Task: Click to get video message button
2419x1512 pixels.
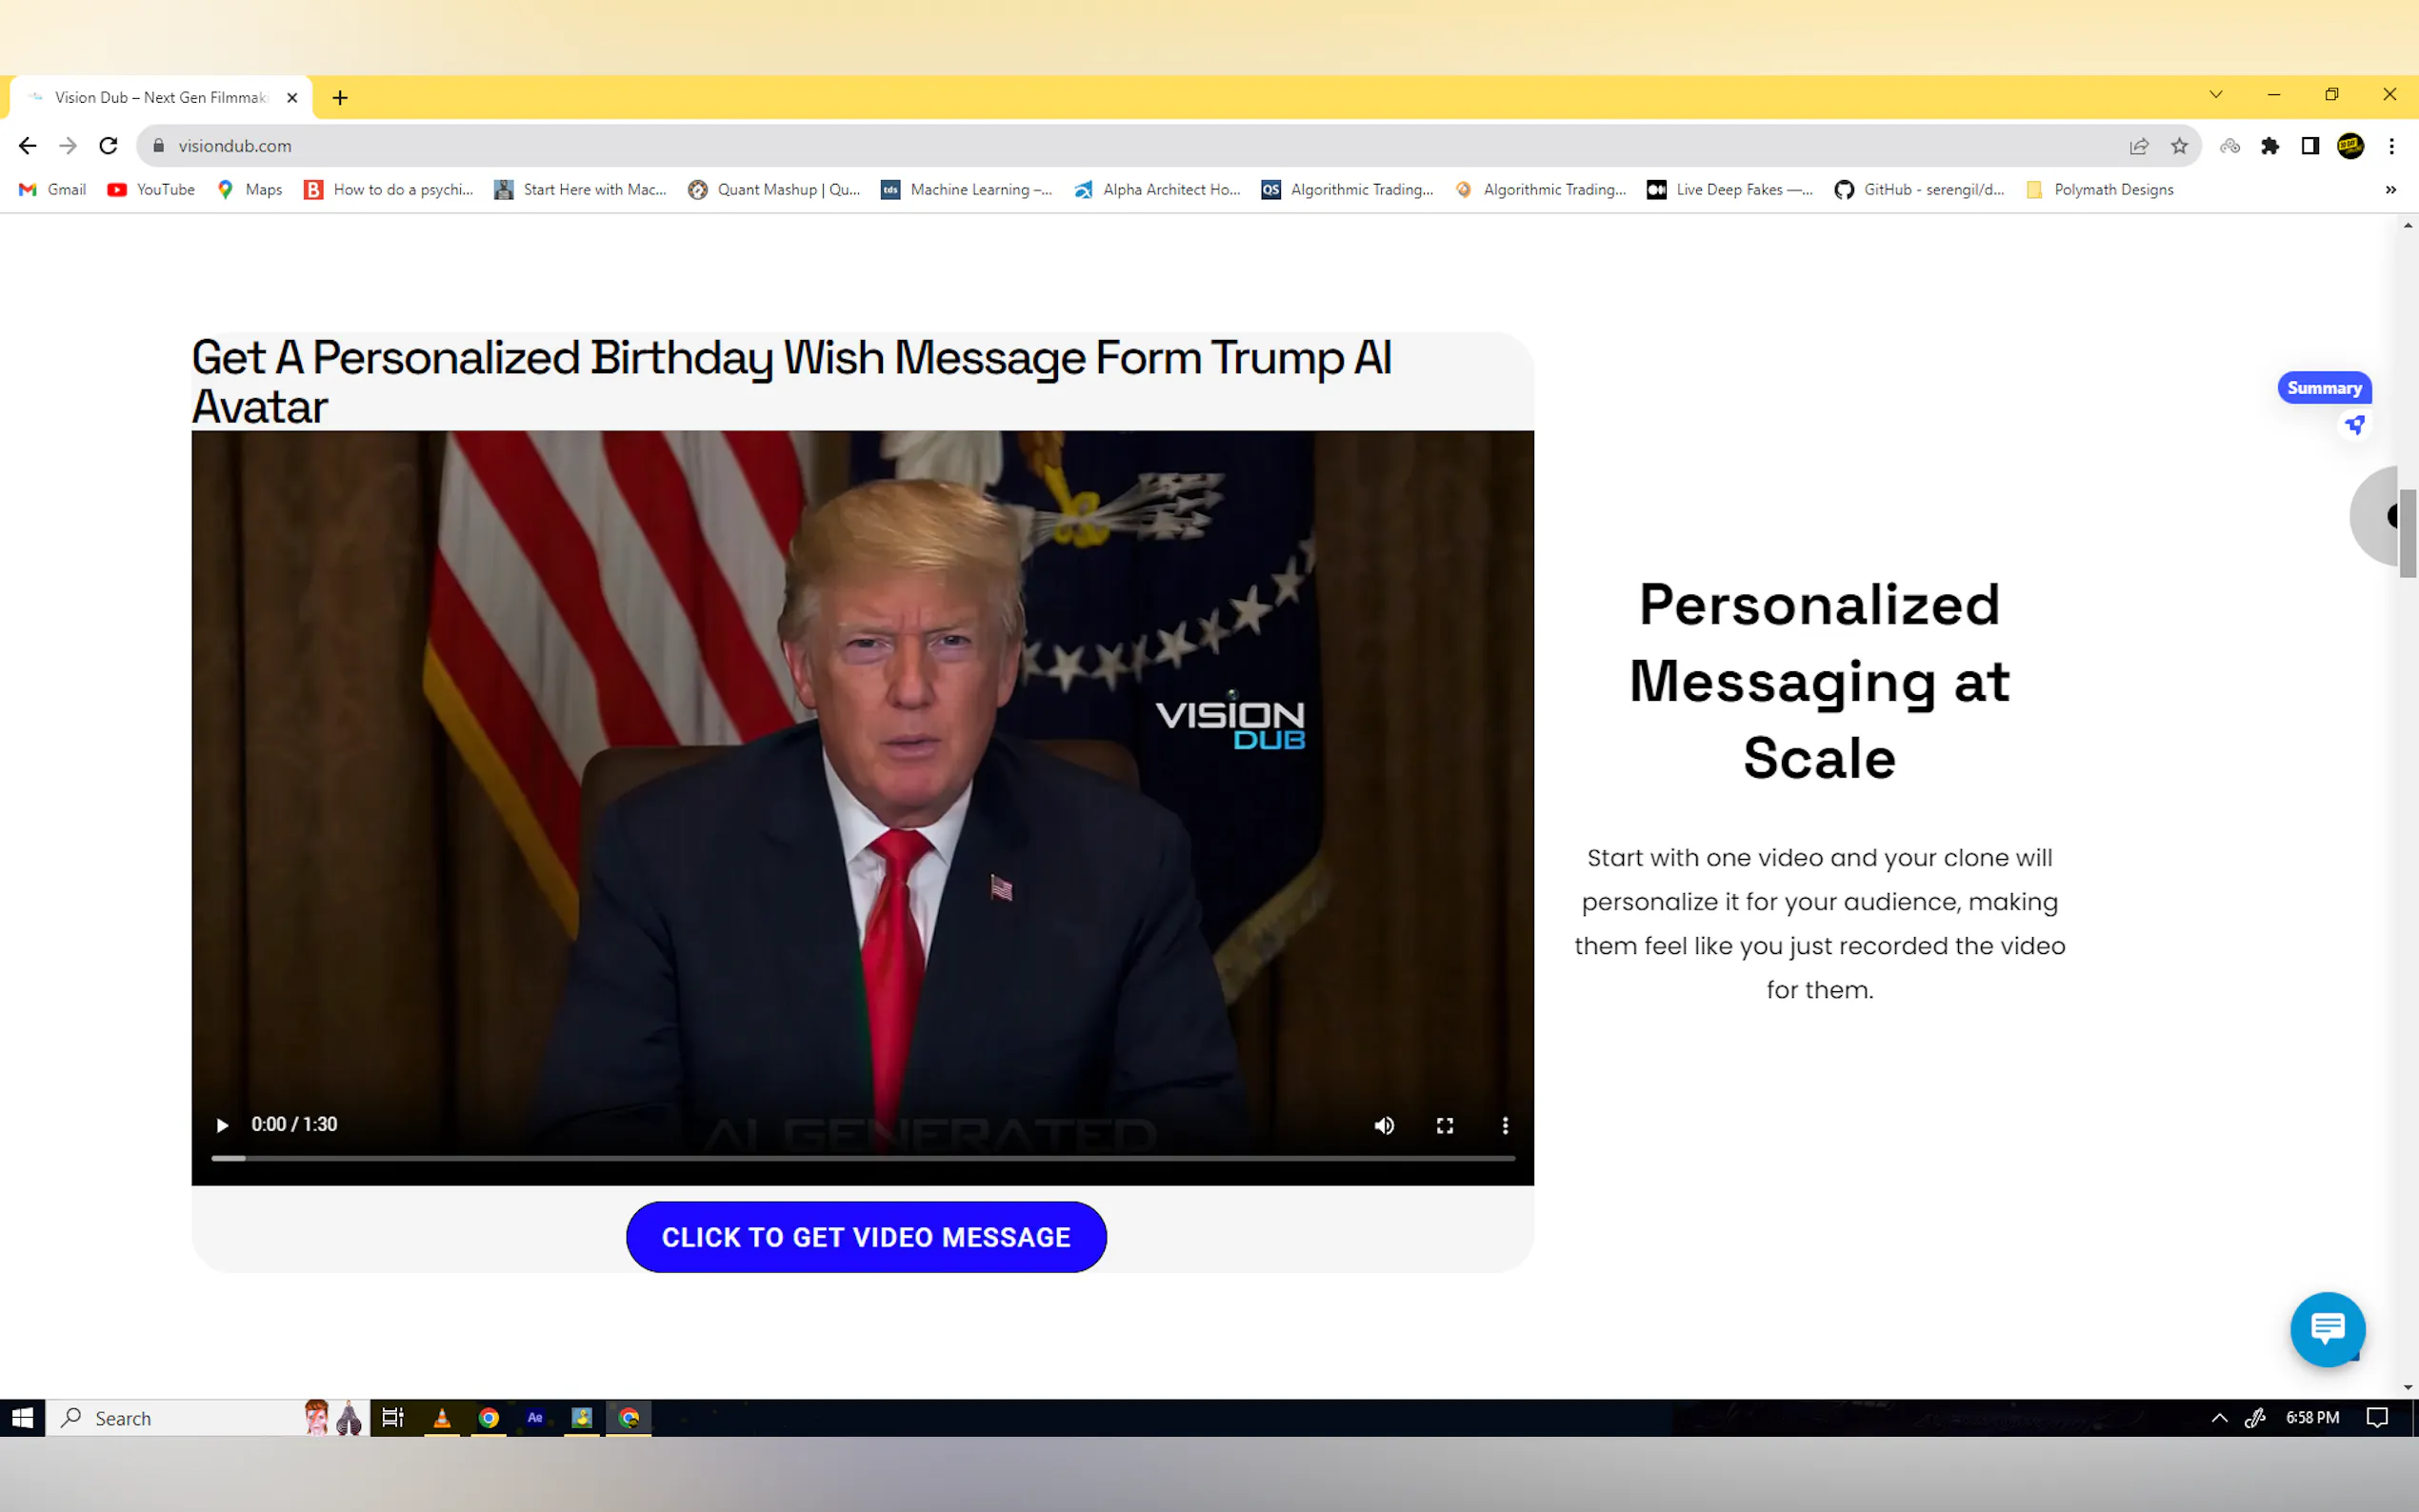Action: tap(866, 1237)
